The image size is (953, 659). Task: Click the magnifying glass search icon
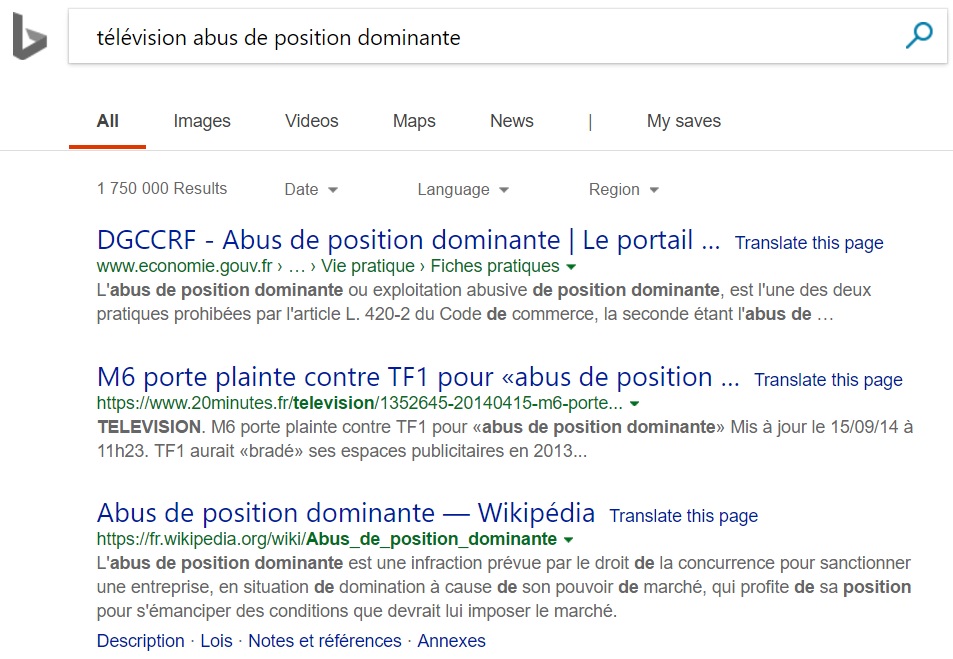pyautogui.click(x=918, y=36)
